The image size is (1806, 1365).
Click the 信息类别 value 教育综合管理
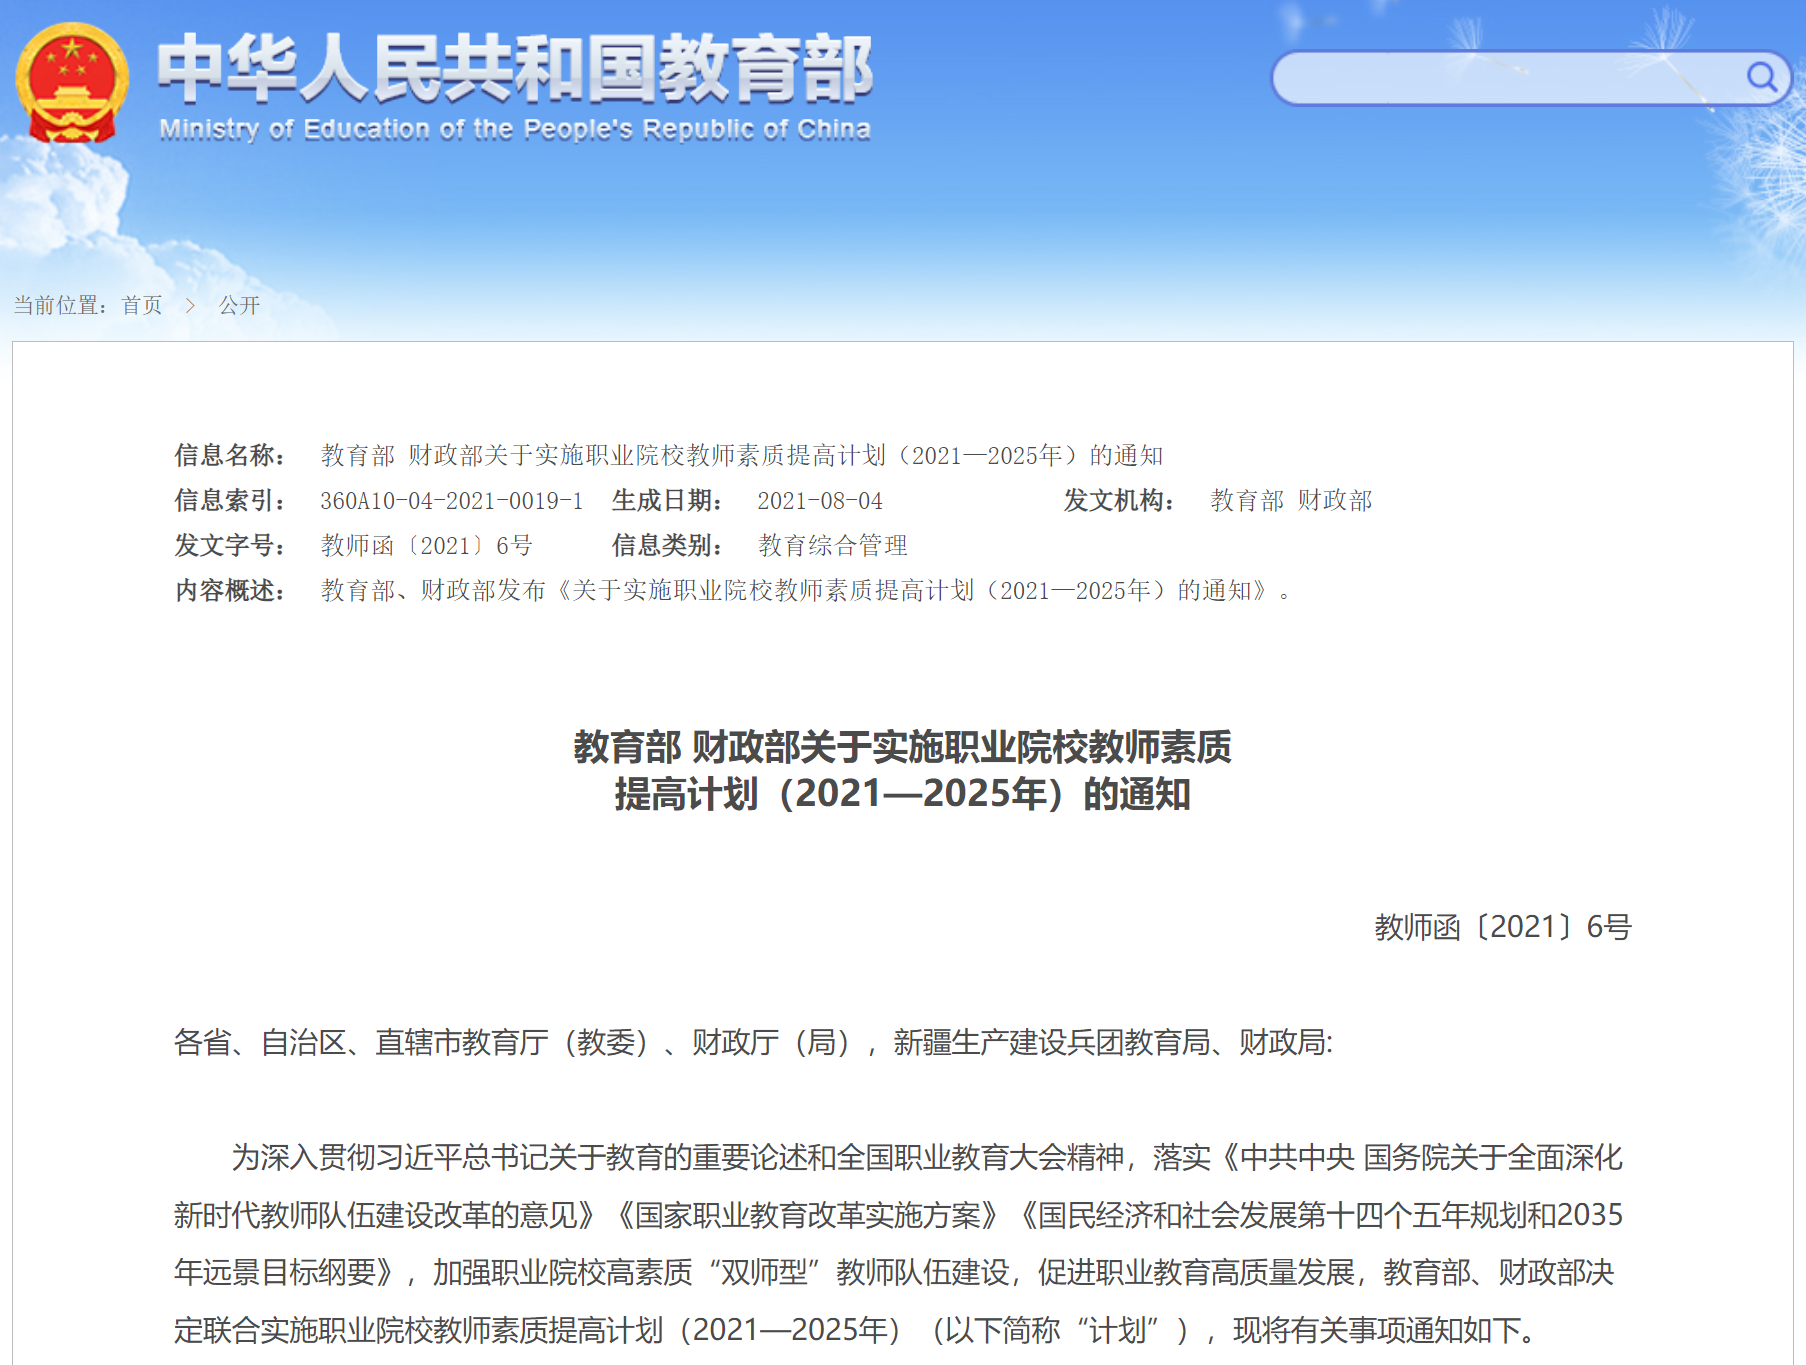pyautogui.click(x=832, y=546)
